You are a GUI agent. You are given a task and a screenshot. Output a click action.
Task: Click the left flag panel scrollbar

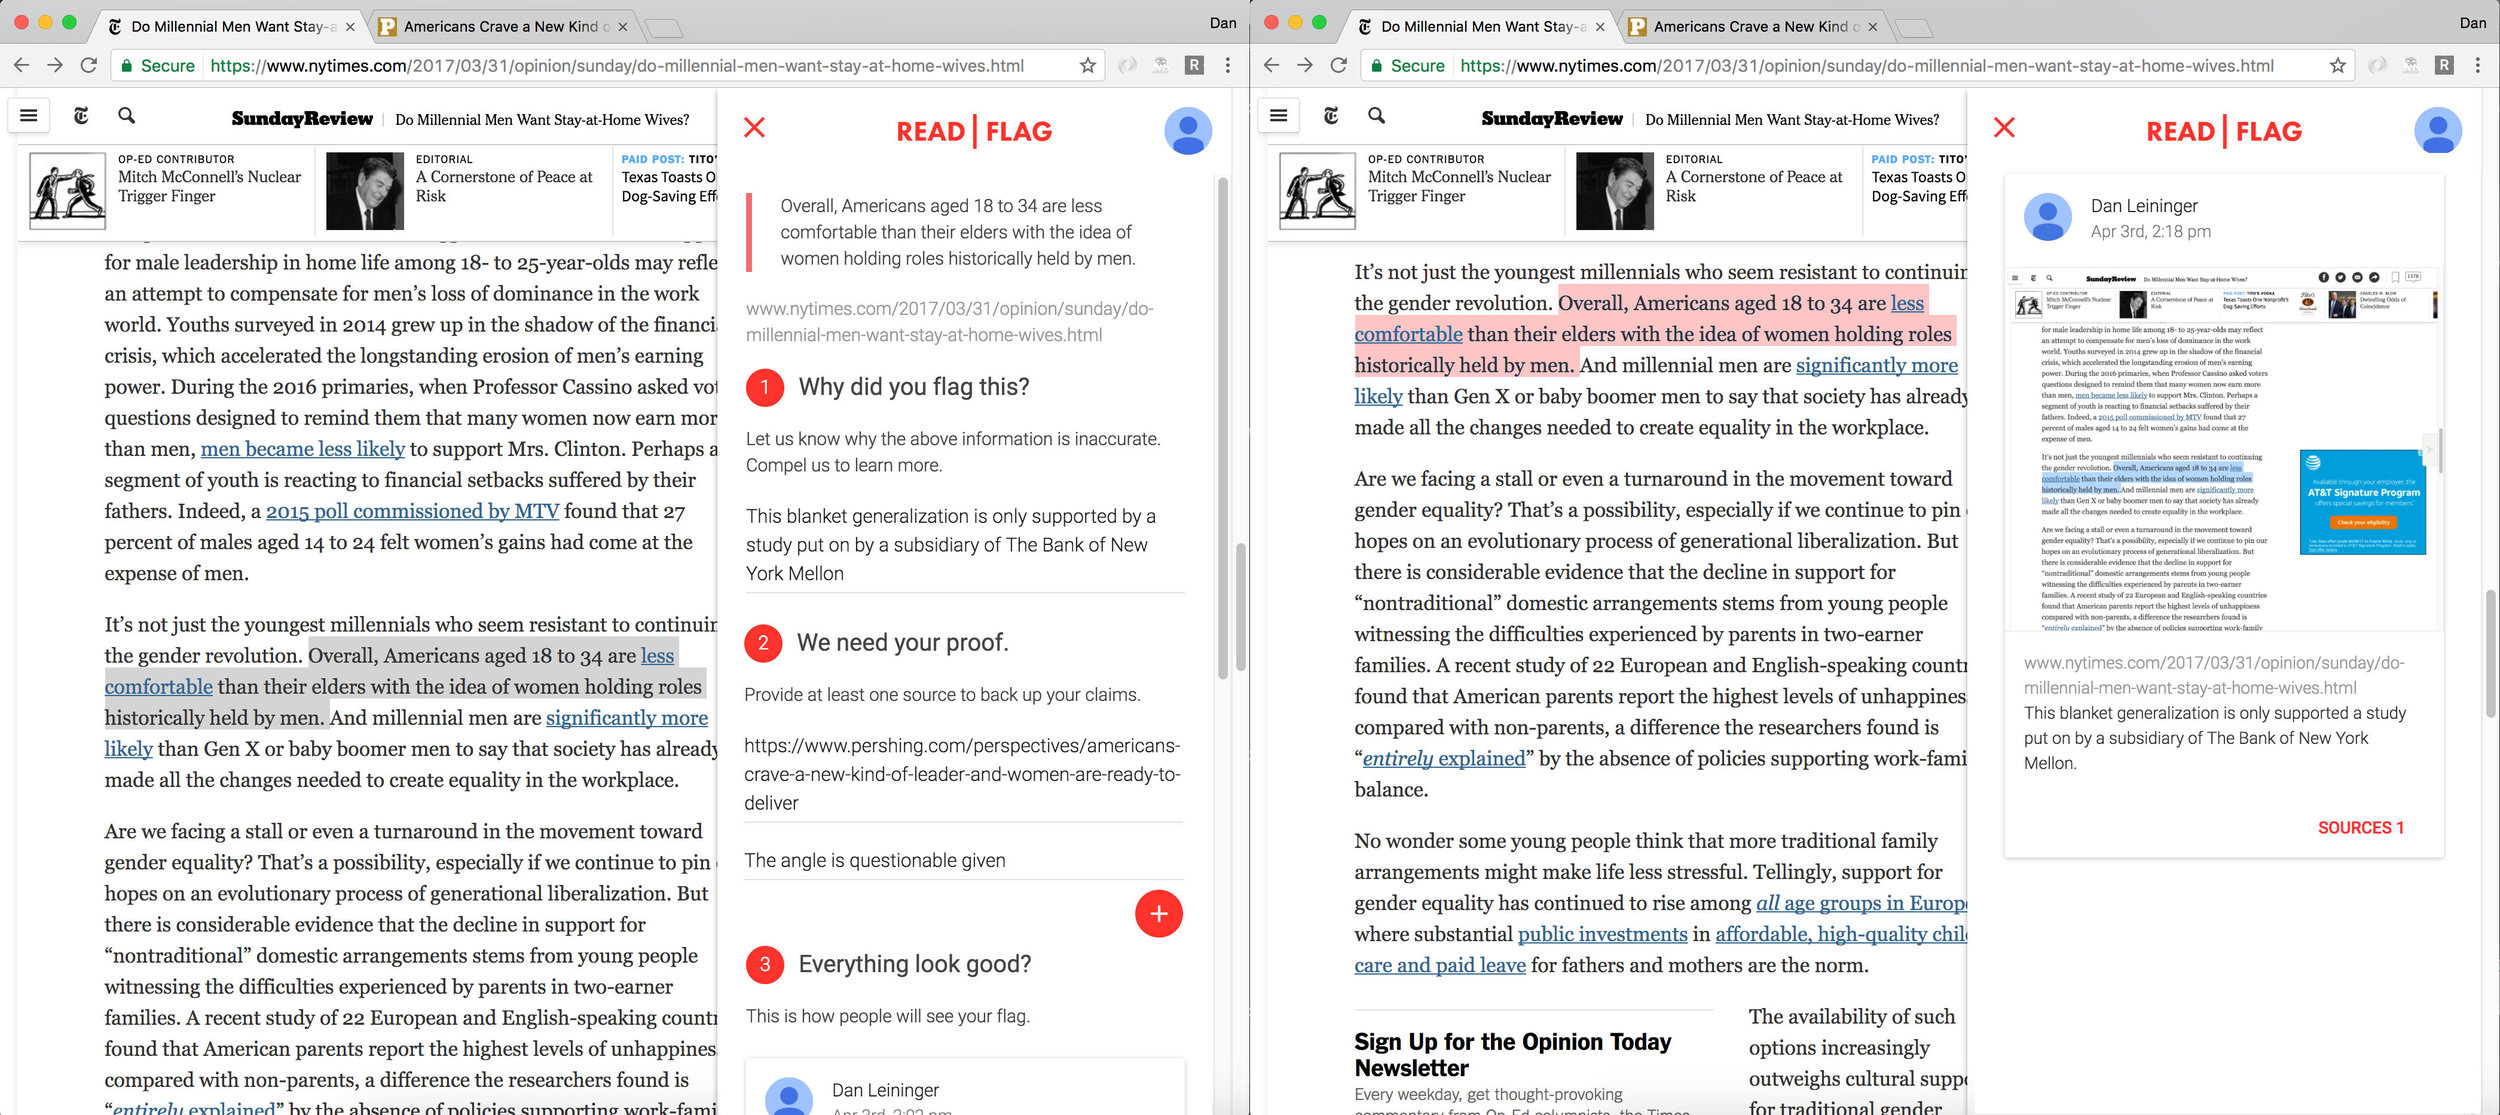coord(1222,428)
